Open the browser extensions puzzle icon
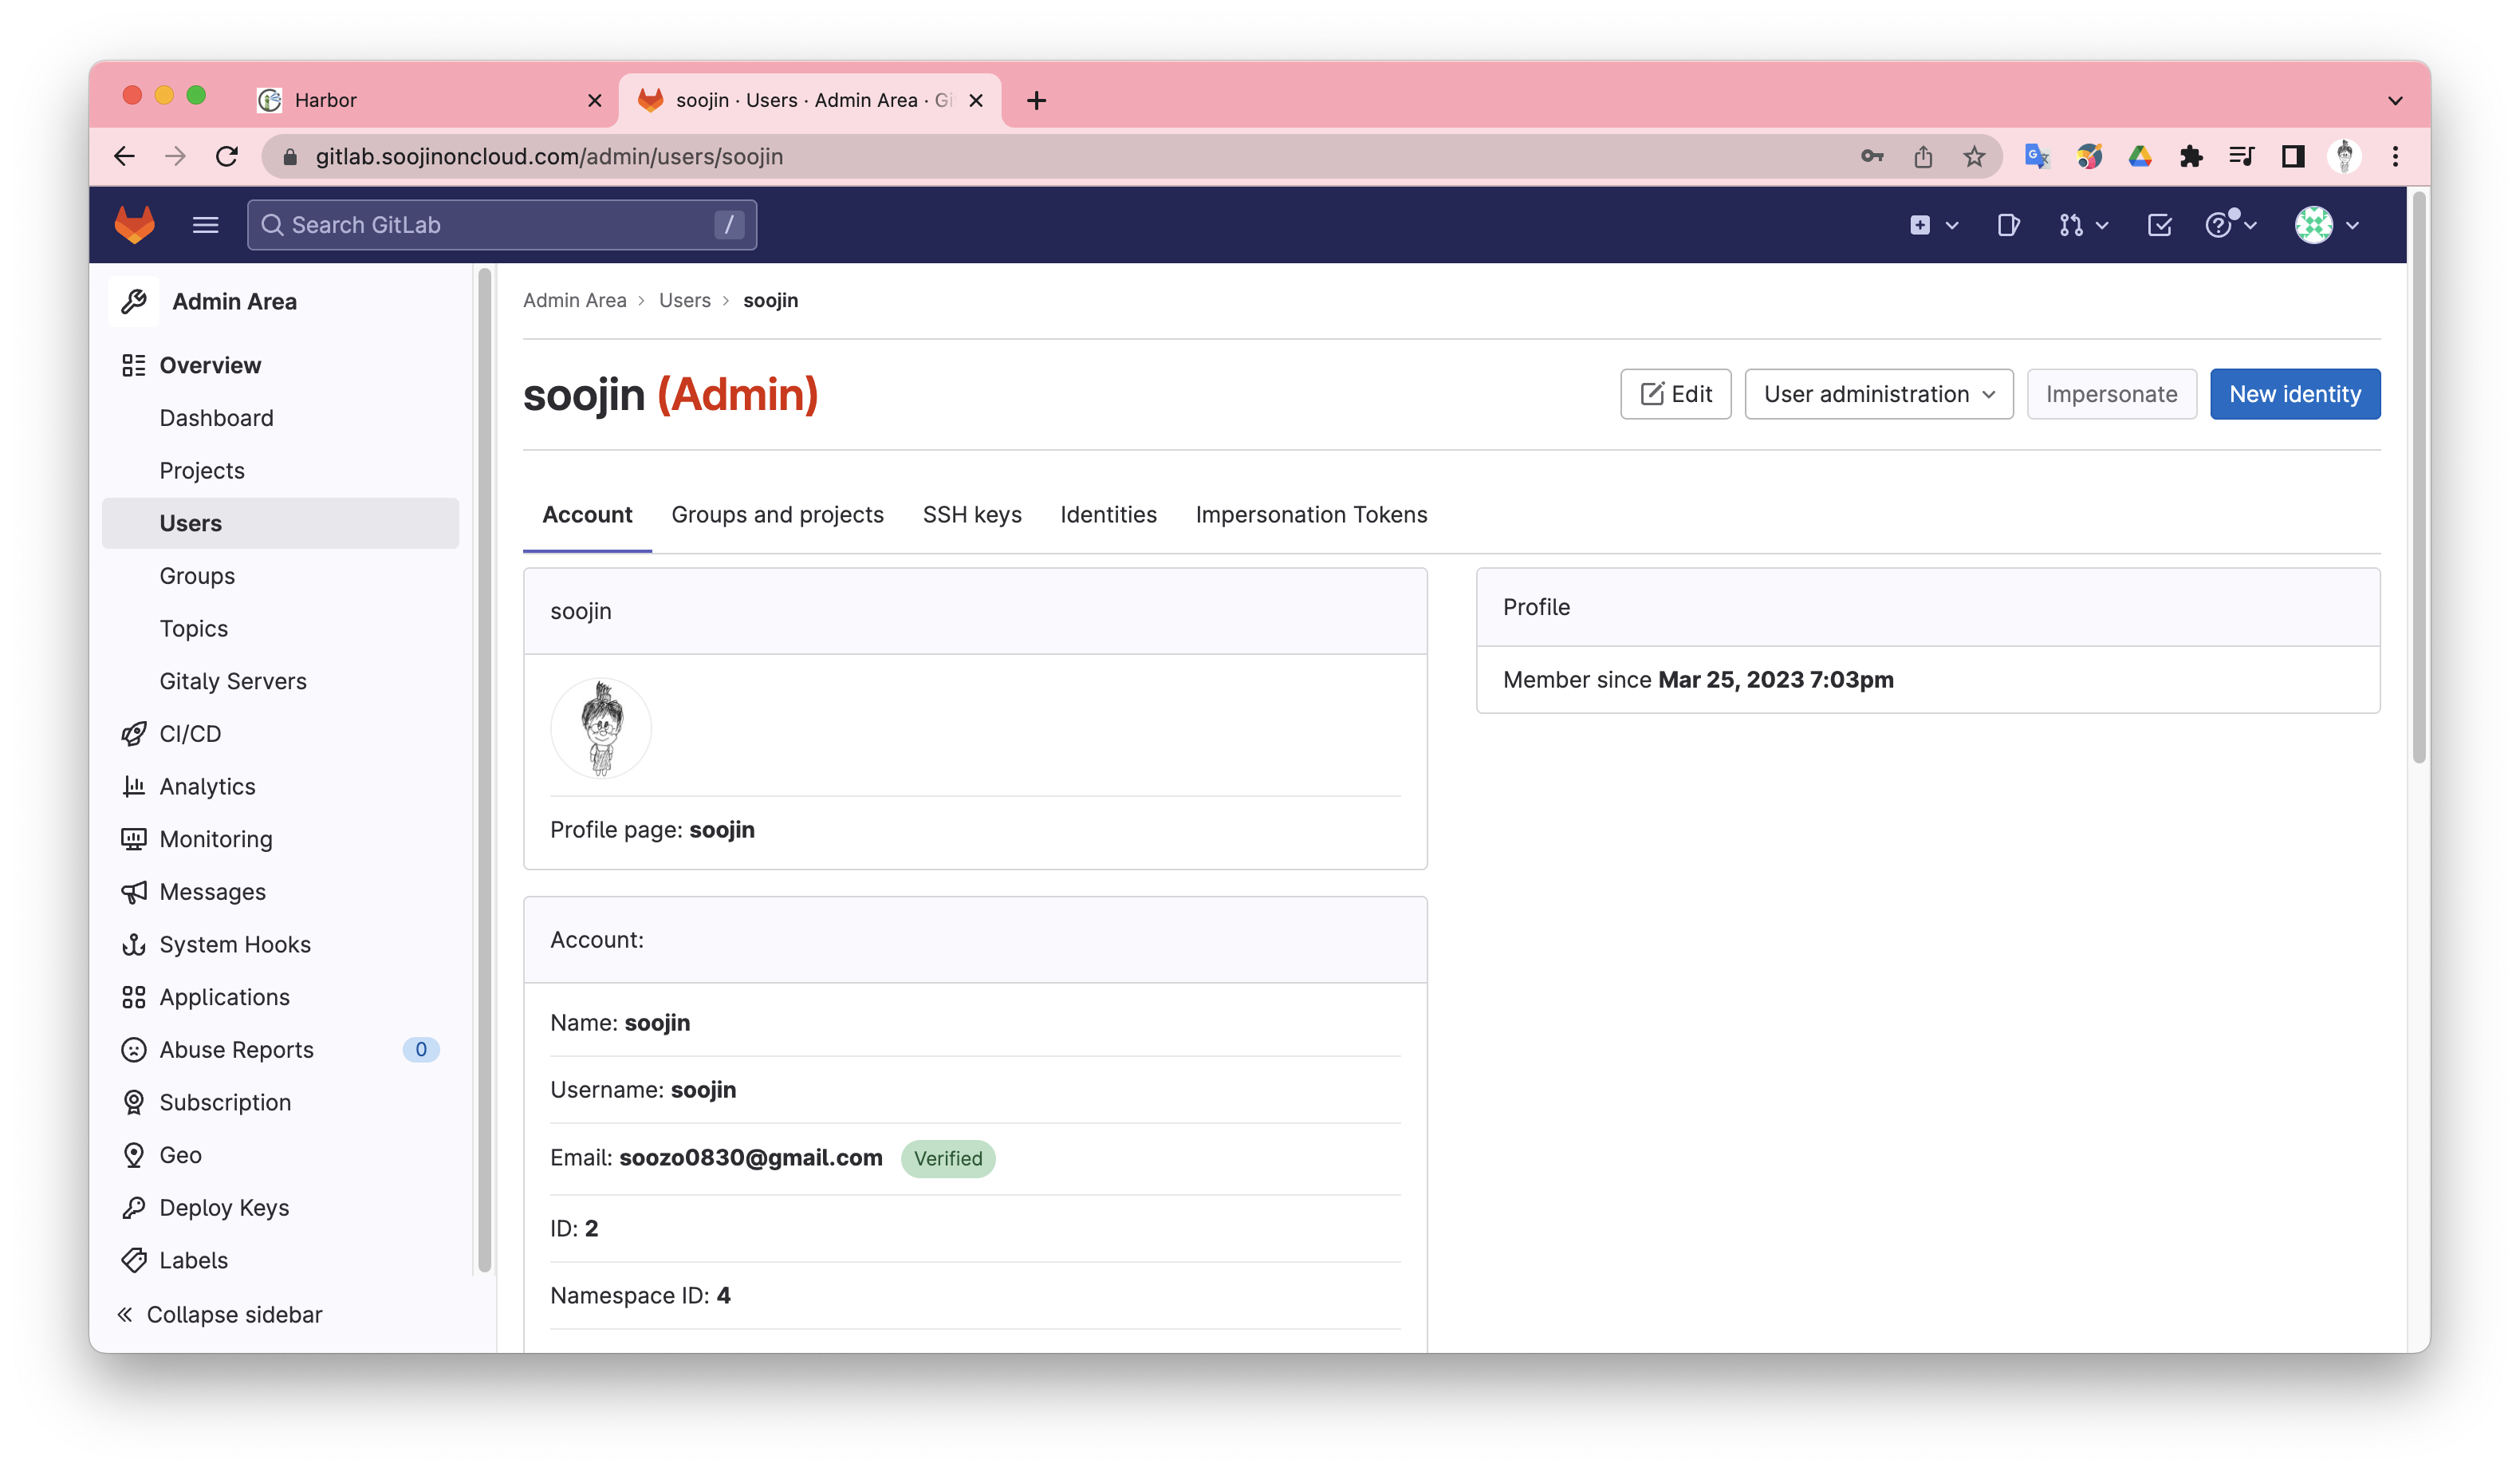Viewport: 2520px width, 1471px height. [x=2190, y=157]
